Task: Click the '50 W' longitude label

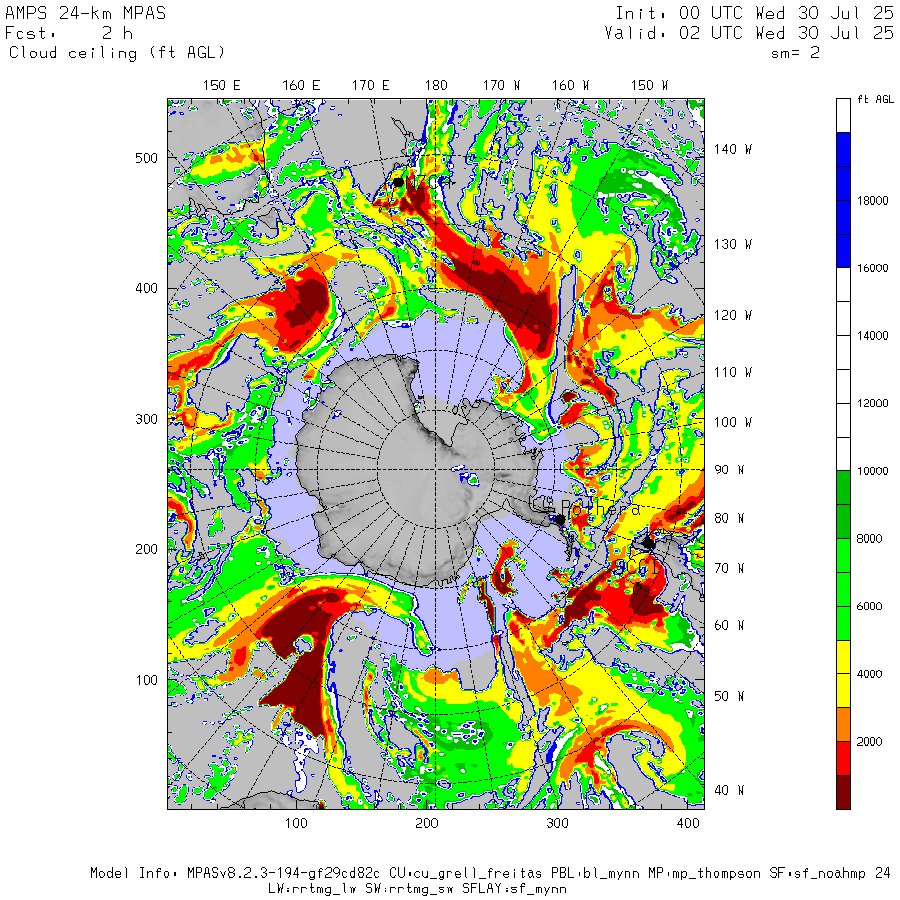Action: [729, 696]
